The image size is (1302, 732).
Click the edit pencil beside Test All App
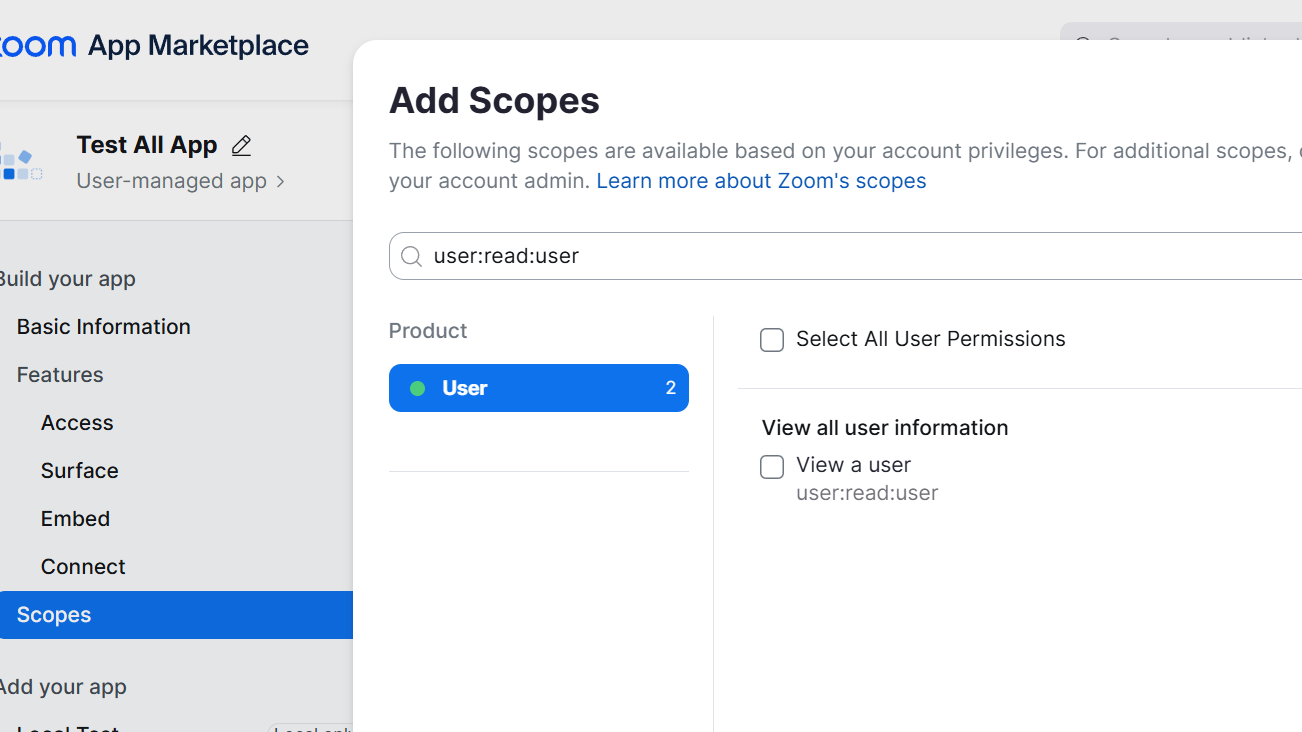pyautogui.click(x=241, y=146)
